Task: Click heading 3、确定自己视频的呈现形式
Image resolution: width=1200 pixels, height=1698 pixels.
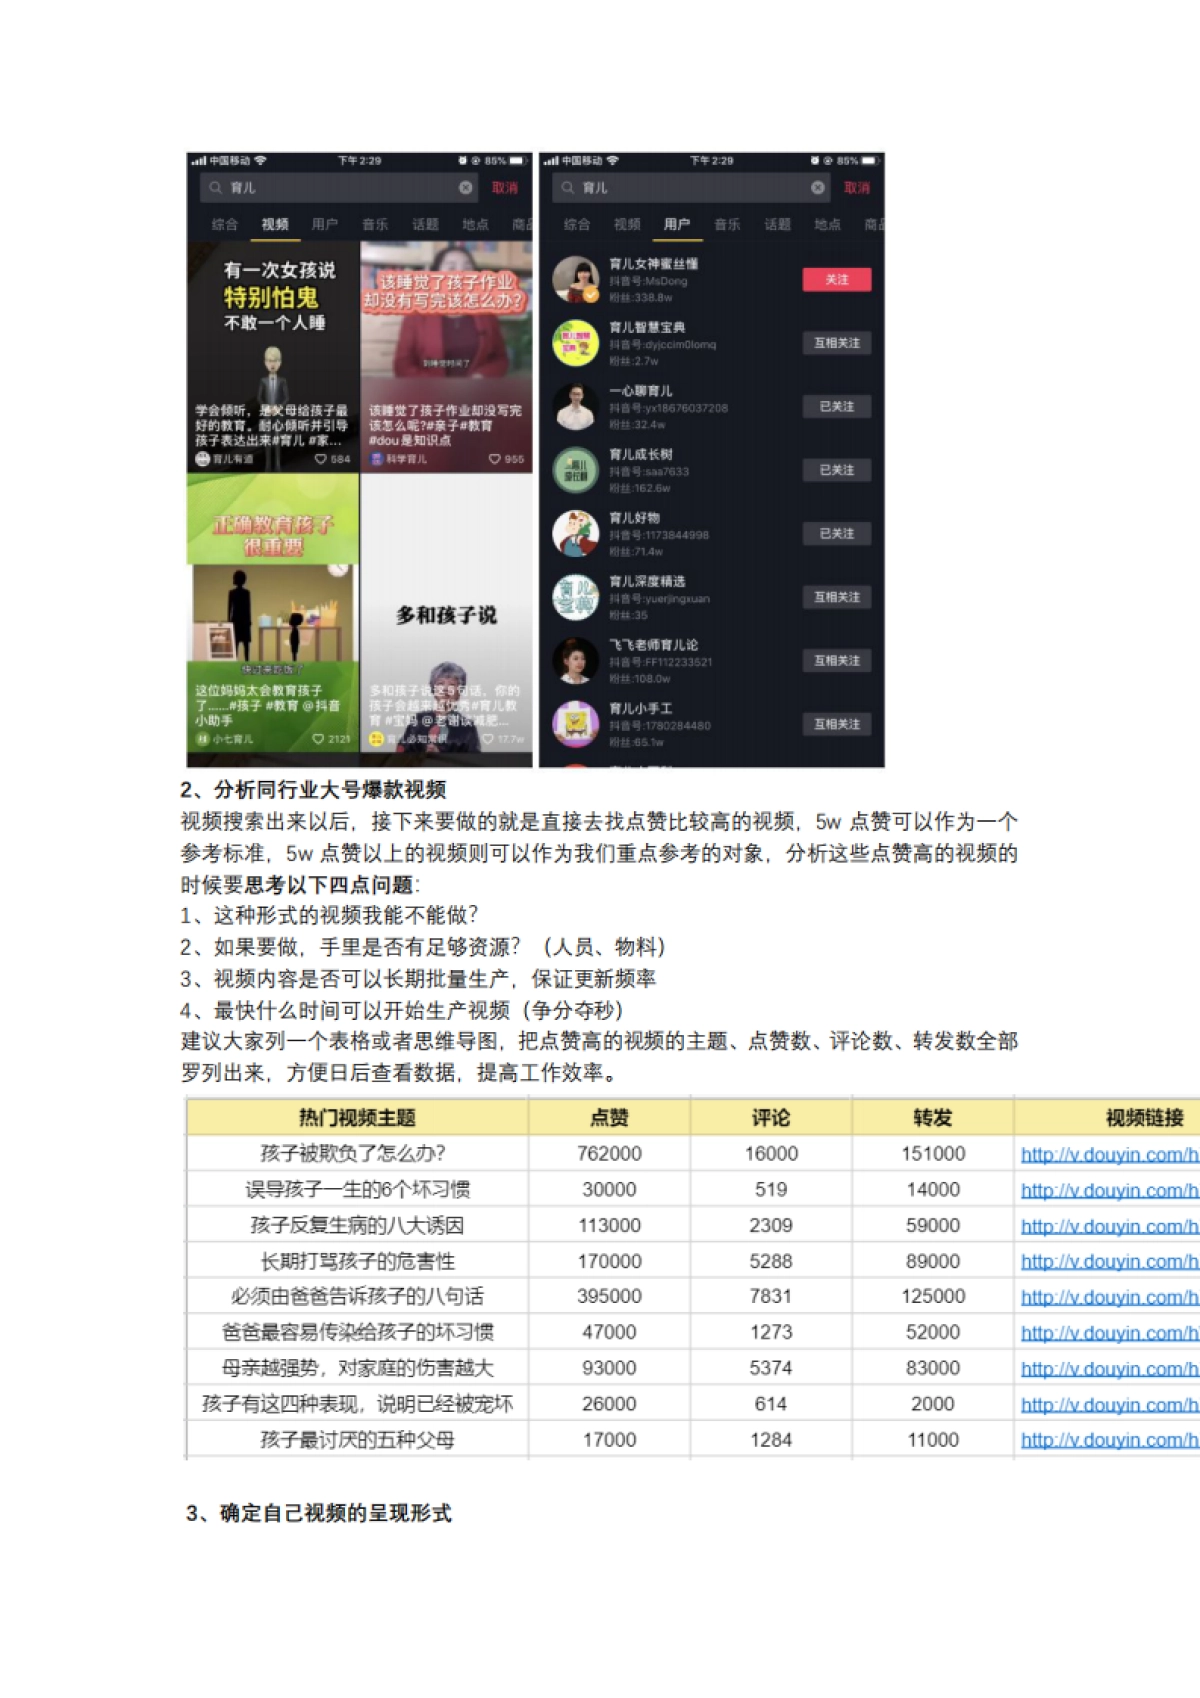Action: [x=319, y=1514]
